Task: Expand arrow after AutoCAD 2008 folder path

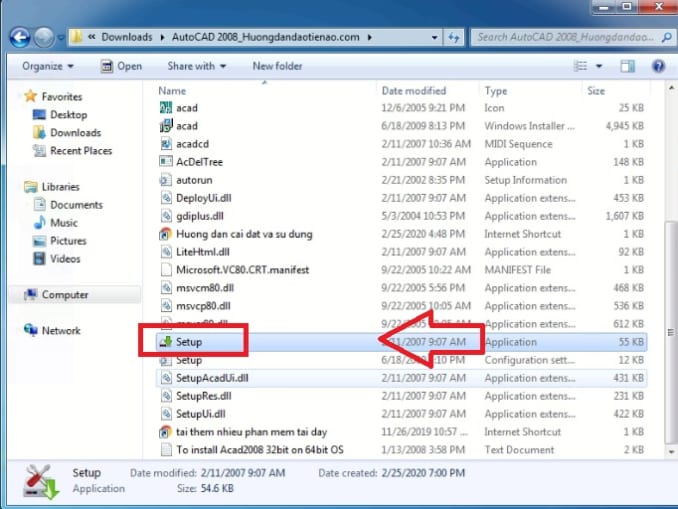Action: 370,37
